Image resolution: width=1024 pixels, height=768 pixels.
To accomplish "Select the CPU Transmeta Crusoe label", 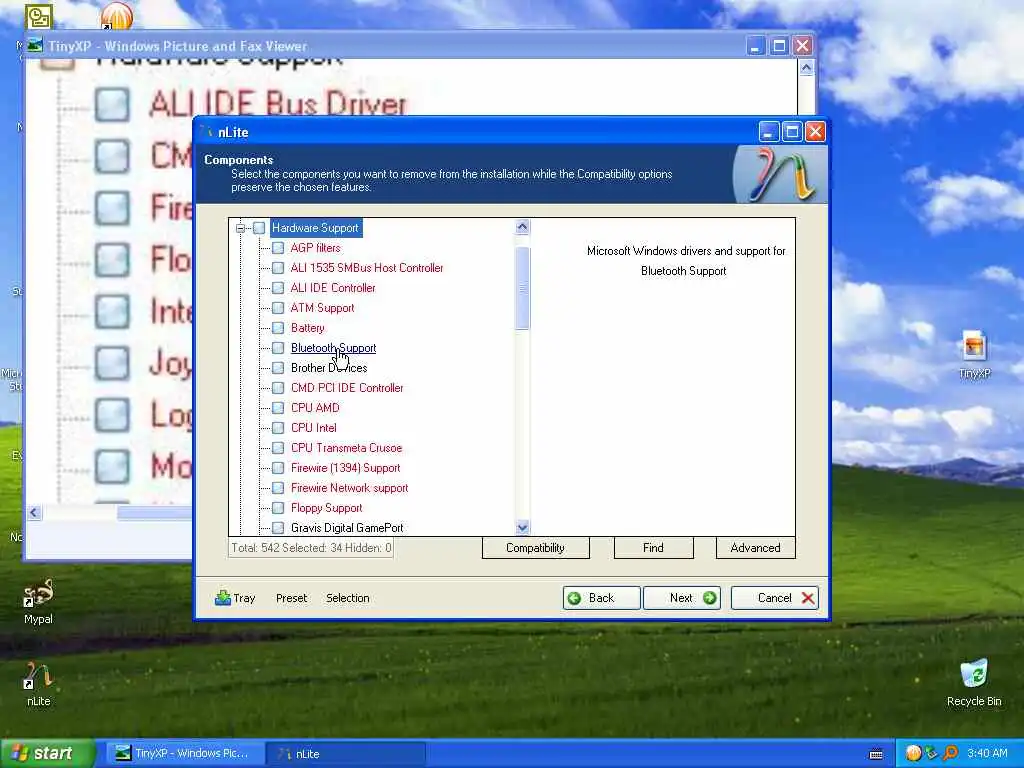I will [346, 448].
